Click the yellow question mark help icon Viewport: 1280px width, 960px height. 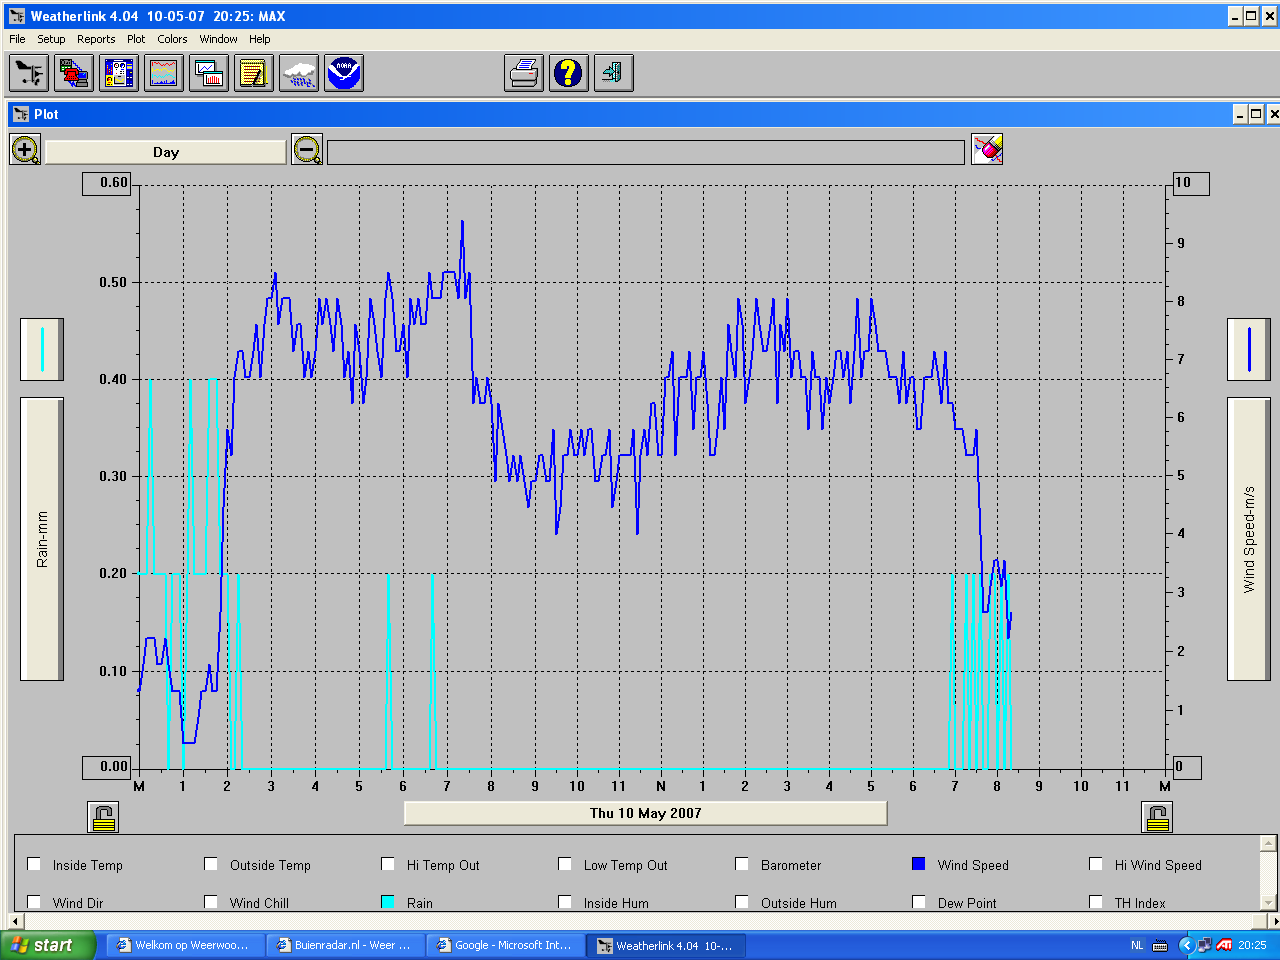[569, 73]
